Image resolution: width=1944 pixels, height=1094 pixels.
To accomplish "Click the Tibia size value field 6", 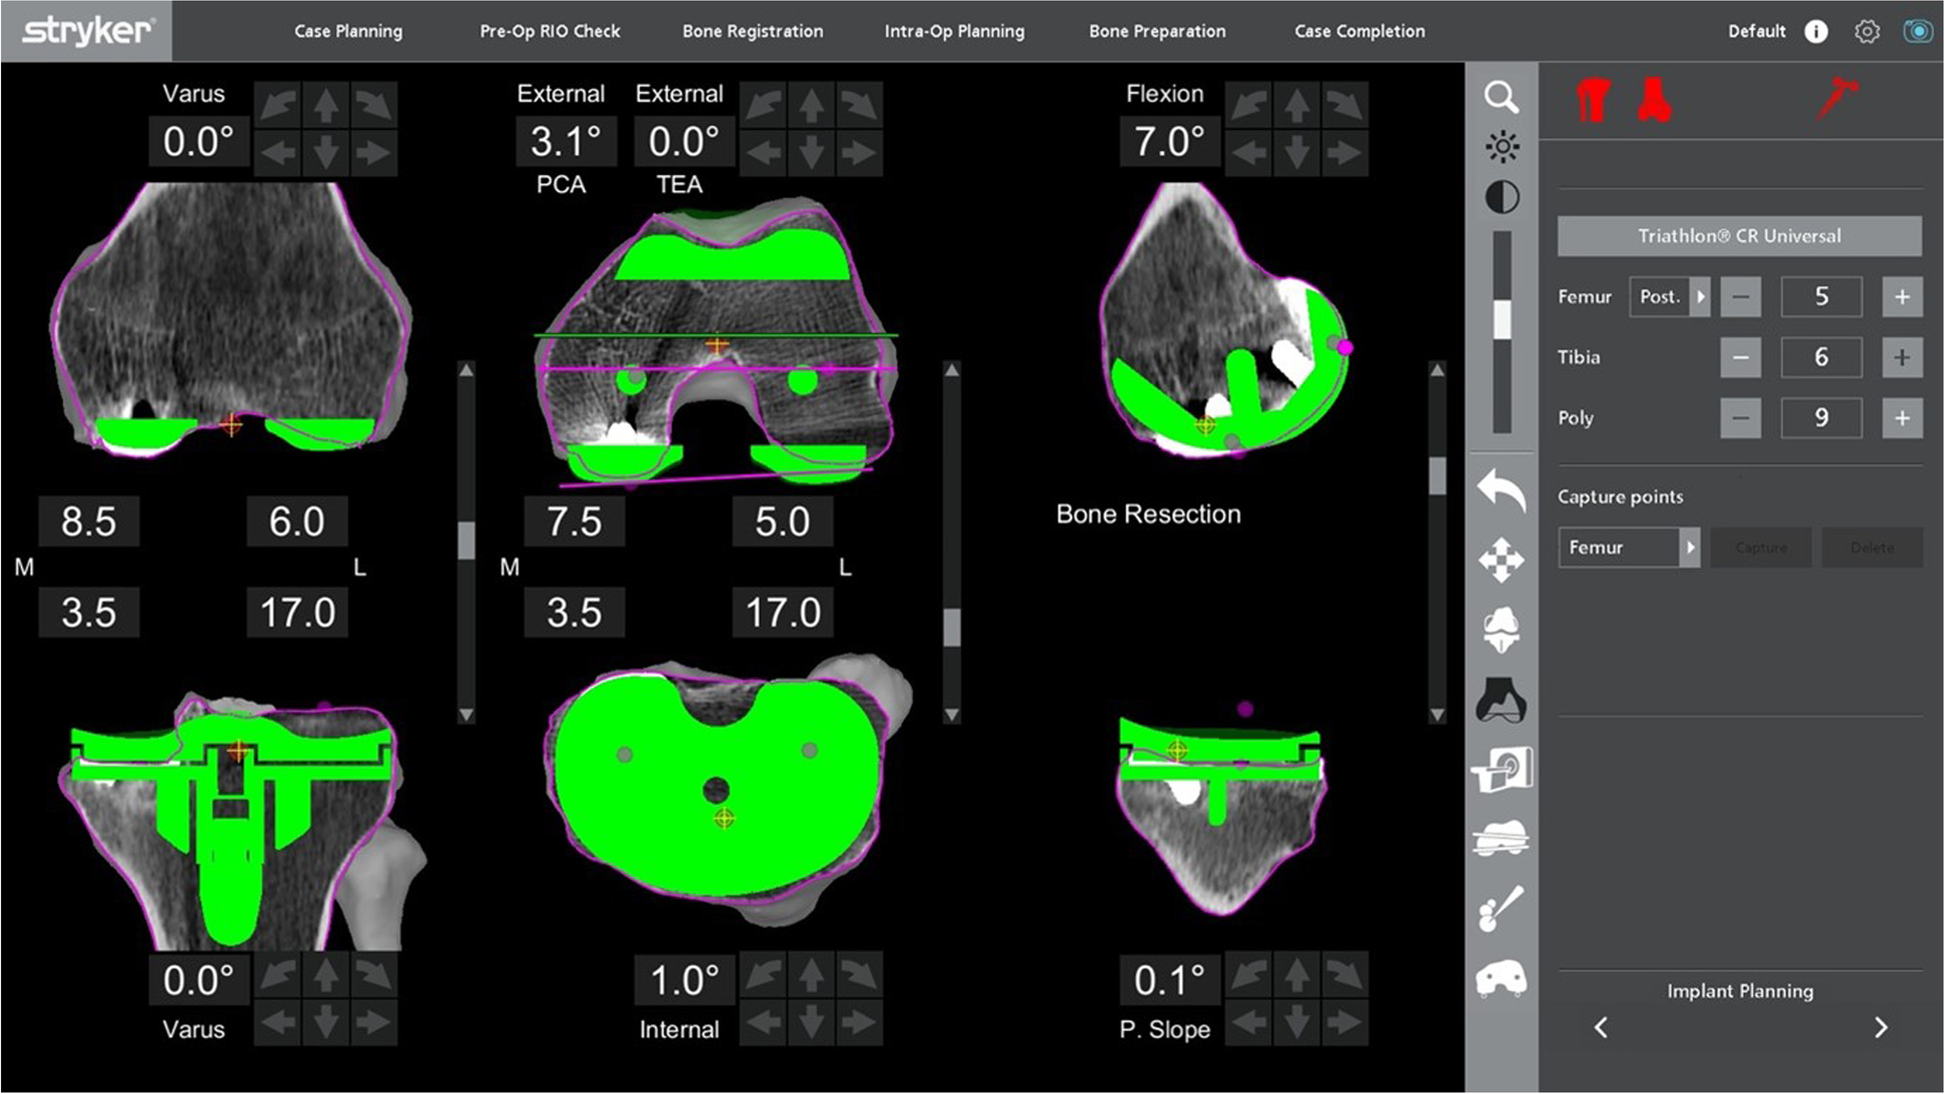I will (1821, 358).
